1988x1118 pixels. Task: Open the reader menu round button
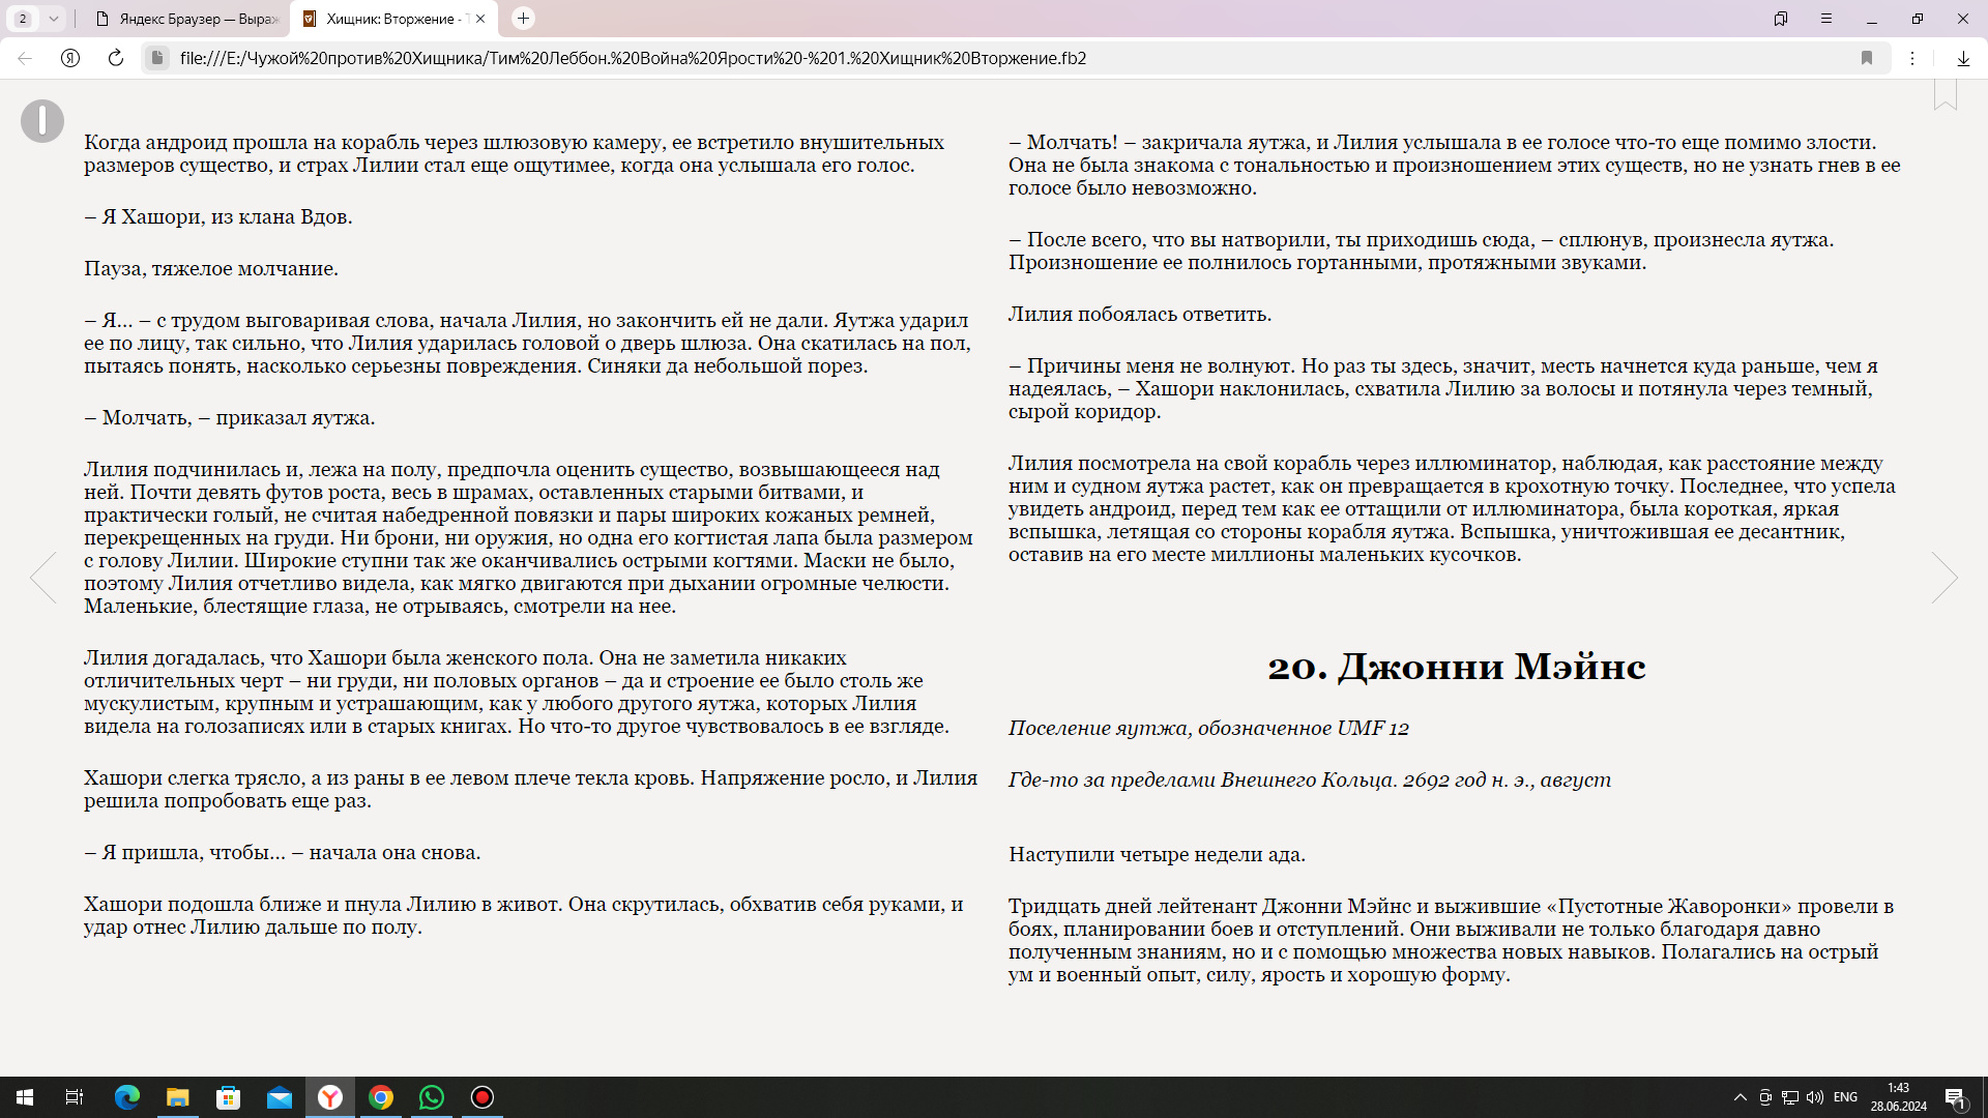tap(42, 121)
